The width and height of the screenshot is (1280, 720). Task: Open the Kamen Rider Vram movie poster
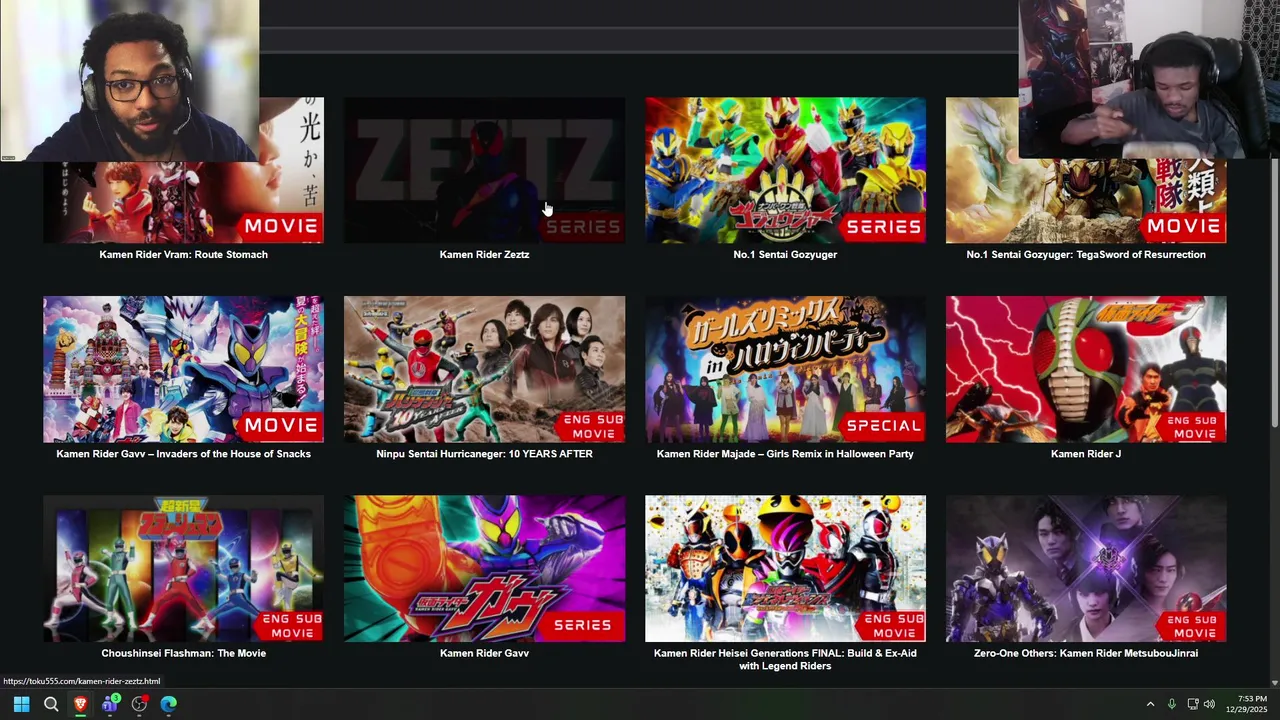pos(183,201)
